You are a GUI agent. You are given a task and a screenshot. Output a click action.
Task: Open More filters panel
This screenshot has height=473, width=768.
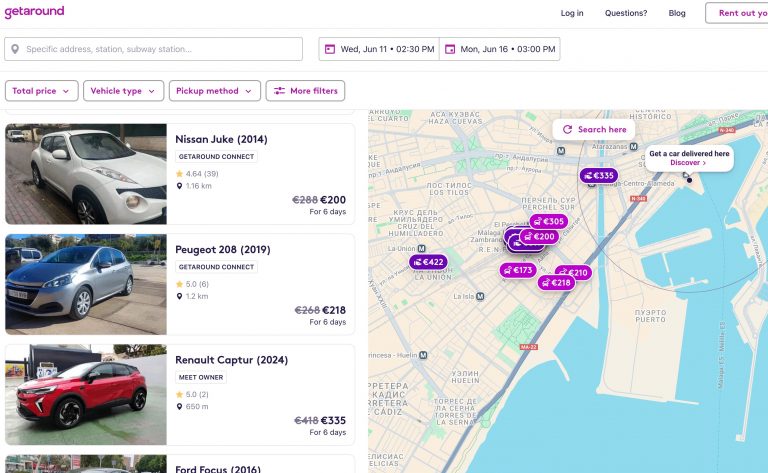(x=305, y=91)
